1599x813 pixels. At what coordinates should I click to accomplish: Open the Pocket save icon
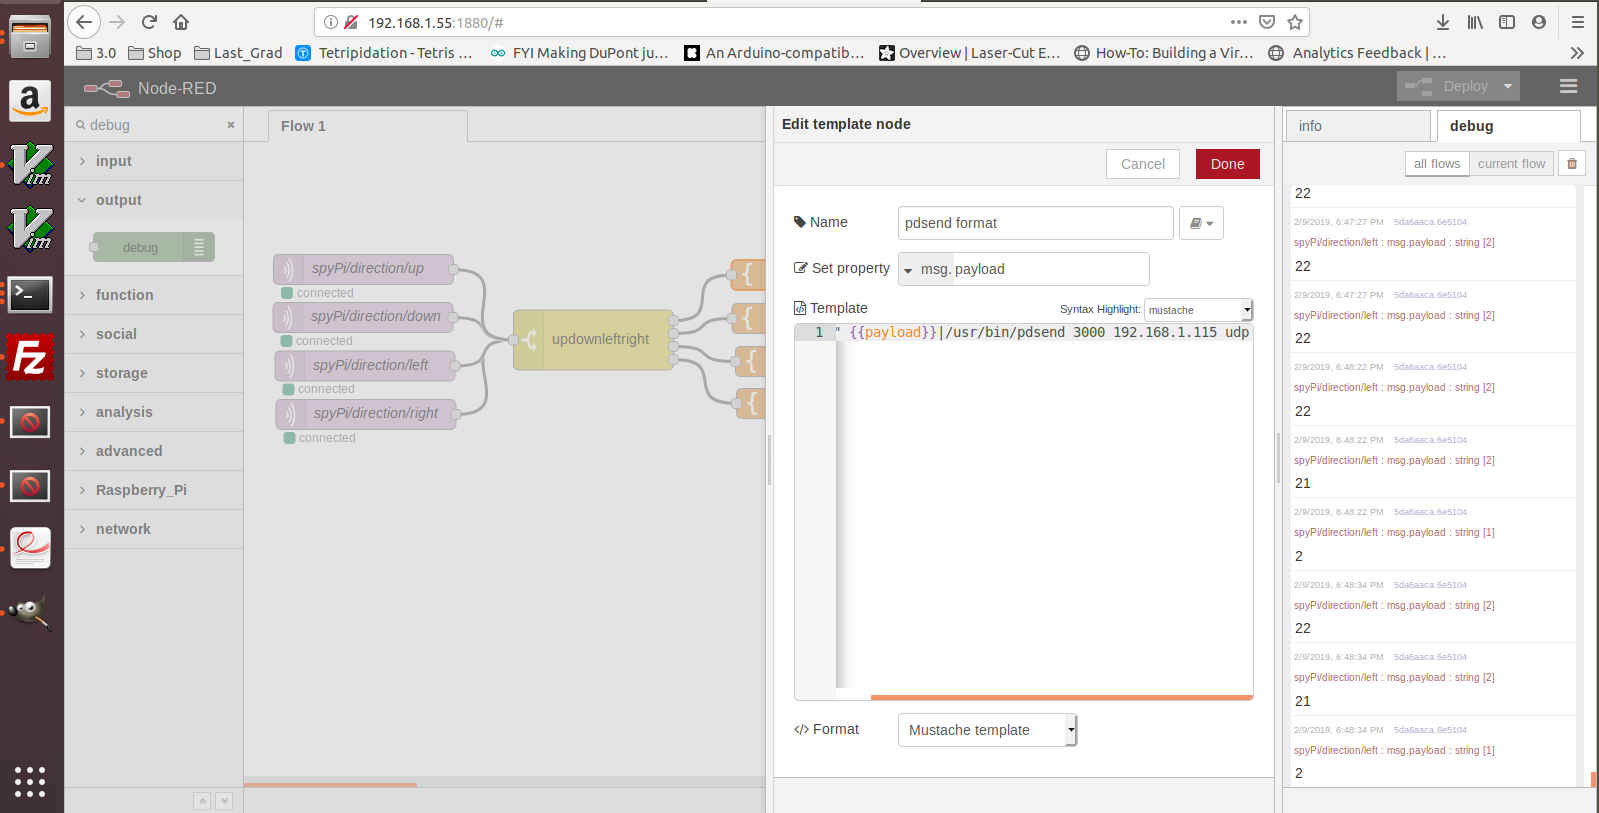(x=1267, y=22)
